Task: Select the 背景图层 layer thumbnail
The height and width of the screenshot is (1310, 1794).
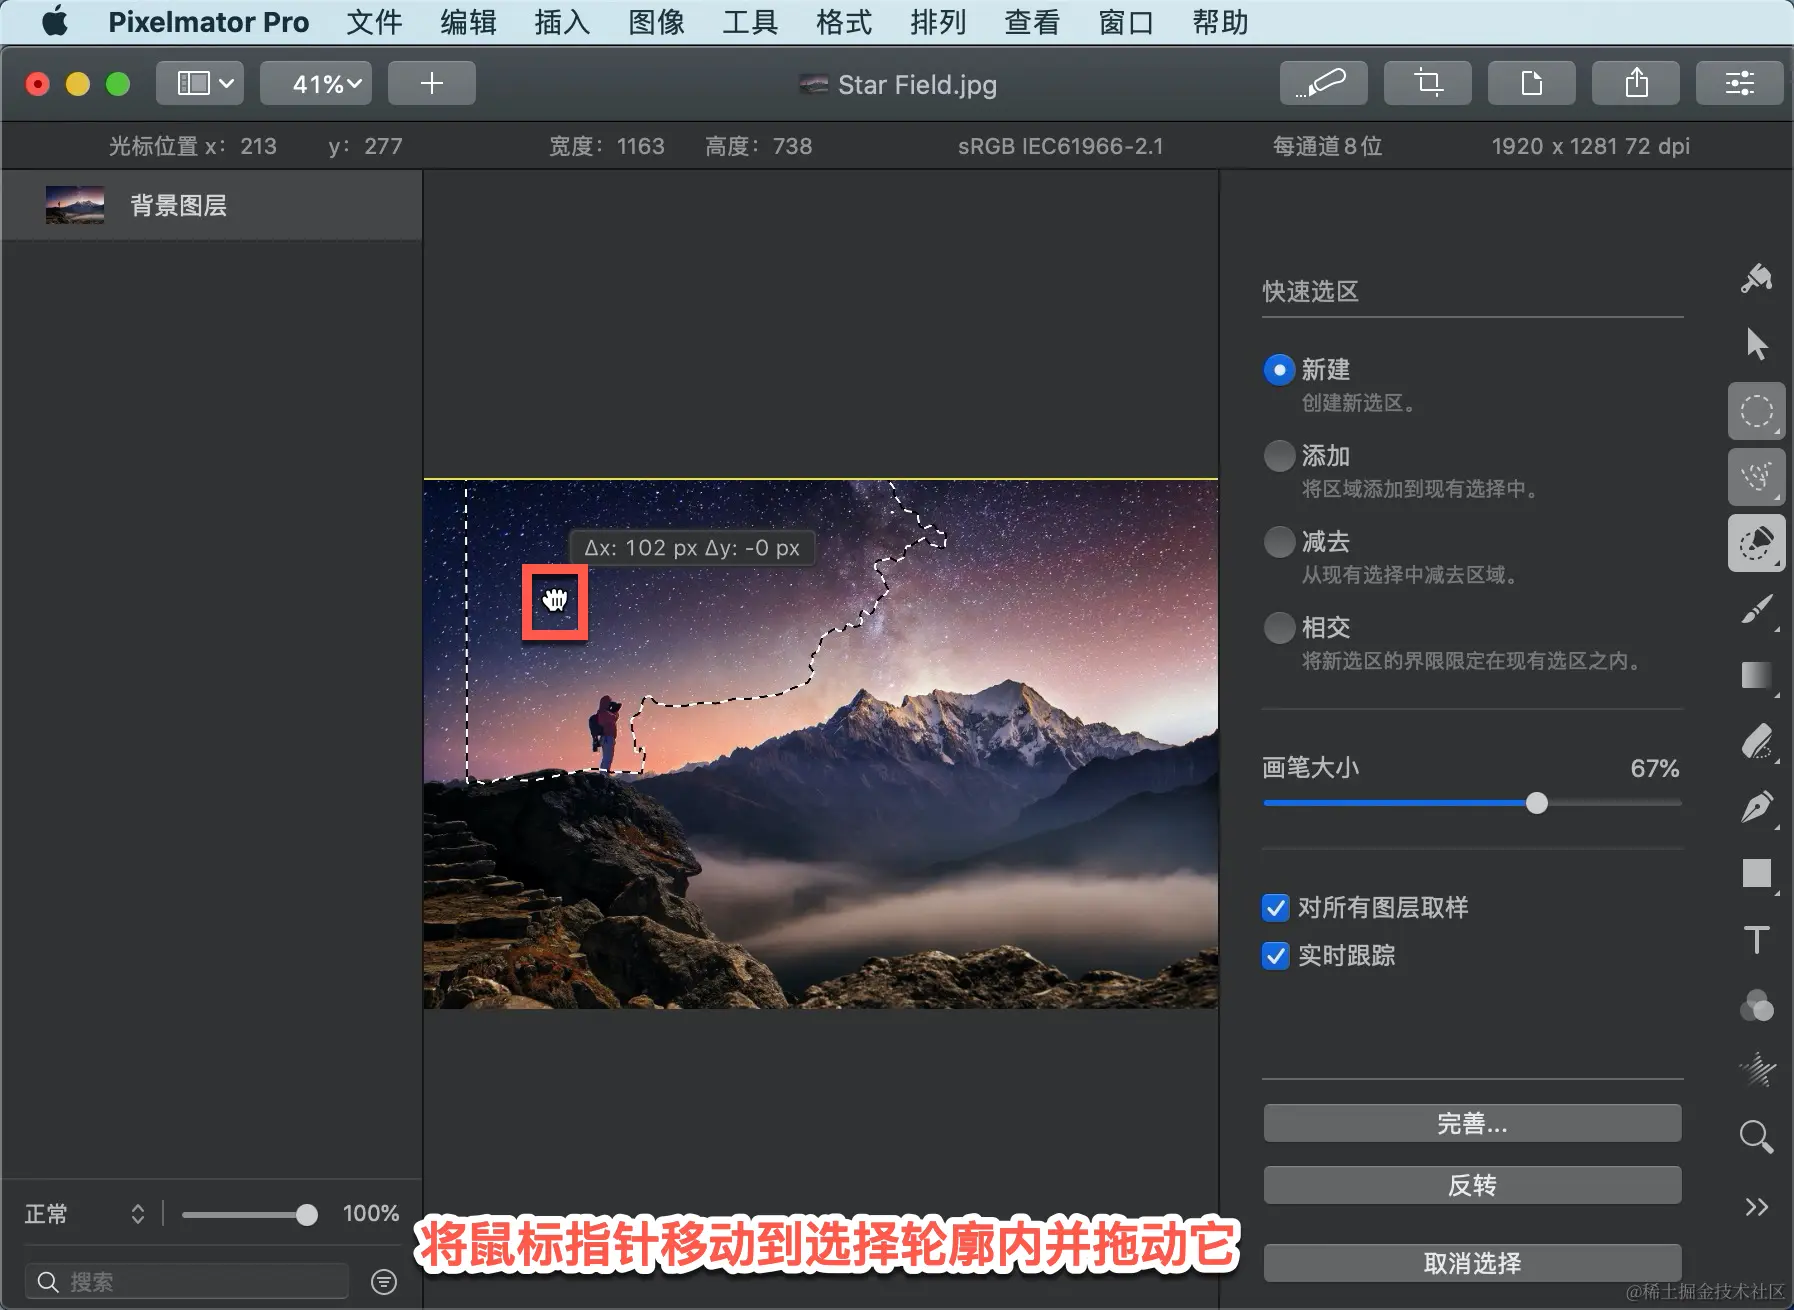Action: click(75, 205)
